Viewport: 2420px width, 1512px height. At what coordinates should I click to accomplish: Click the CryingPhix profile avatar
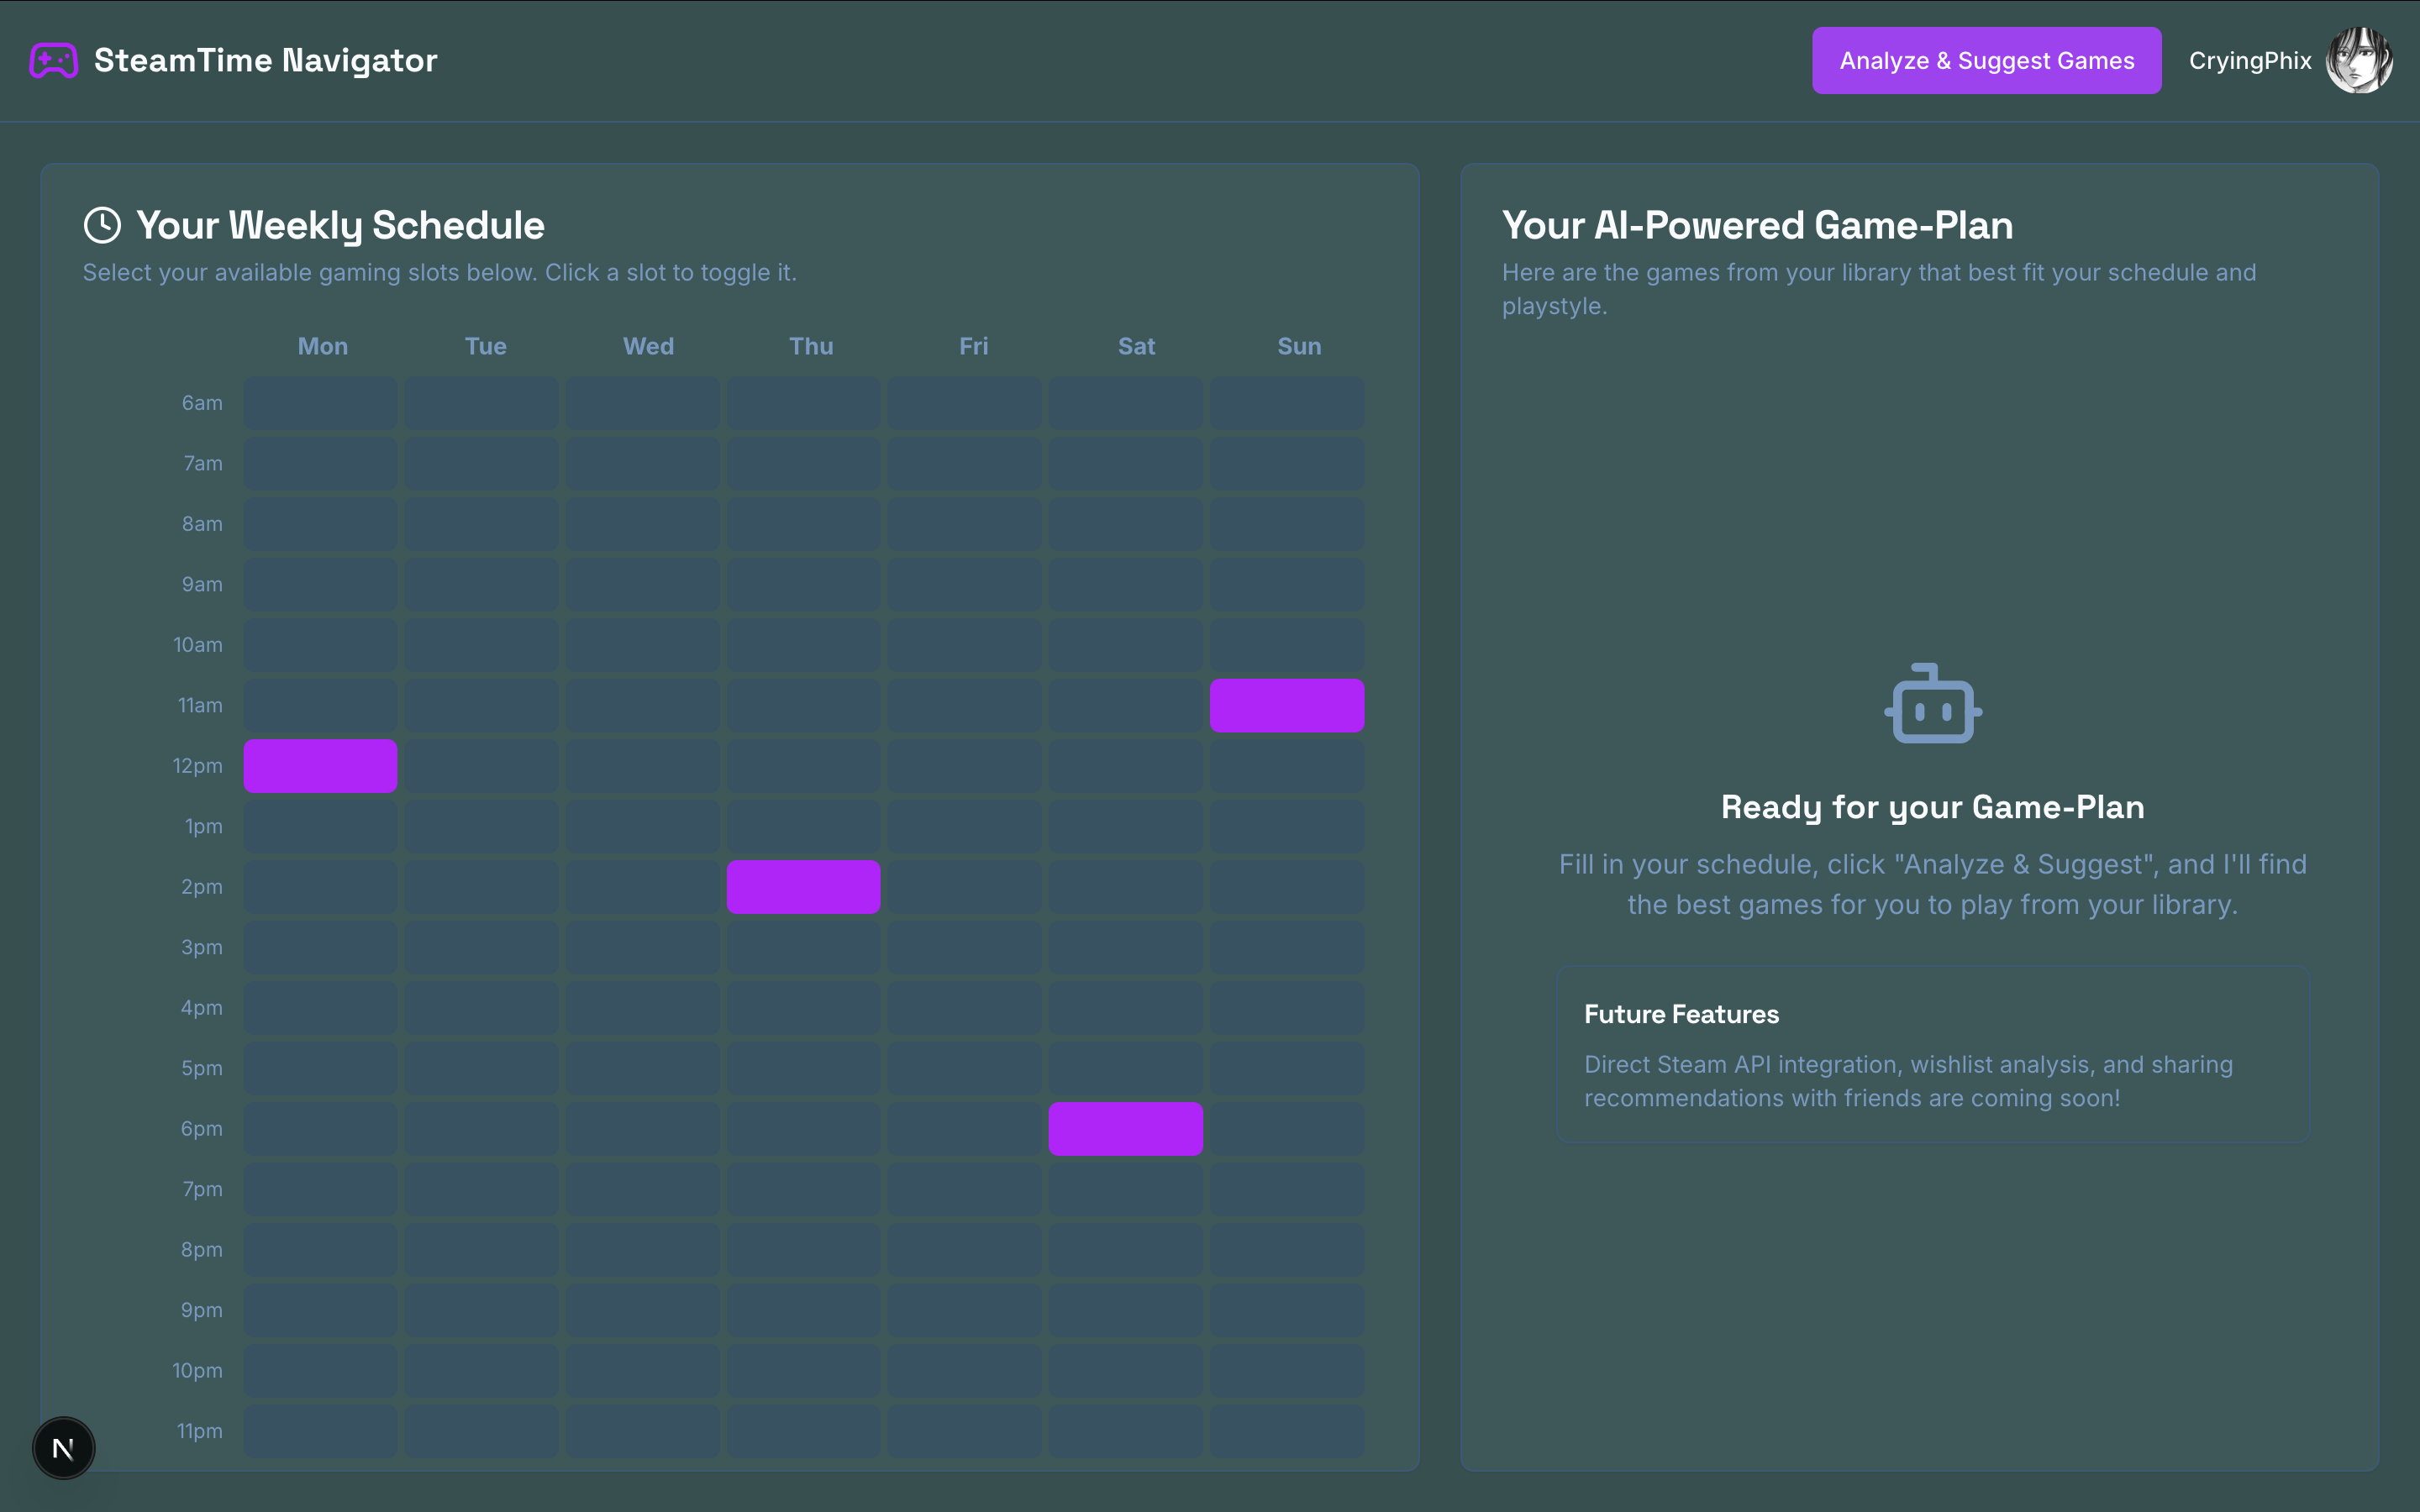pos(2358,61)
